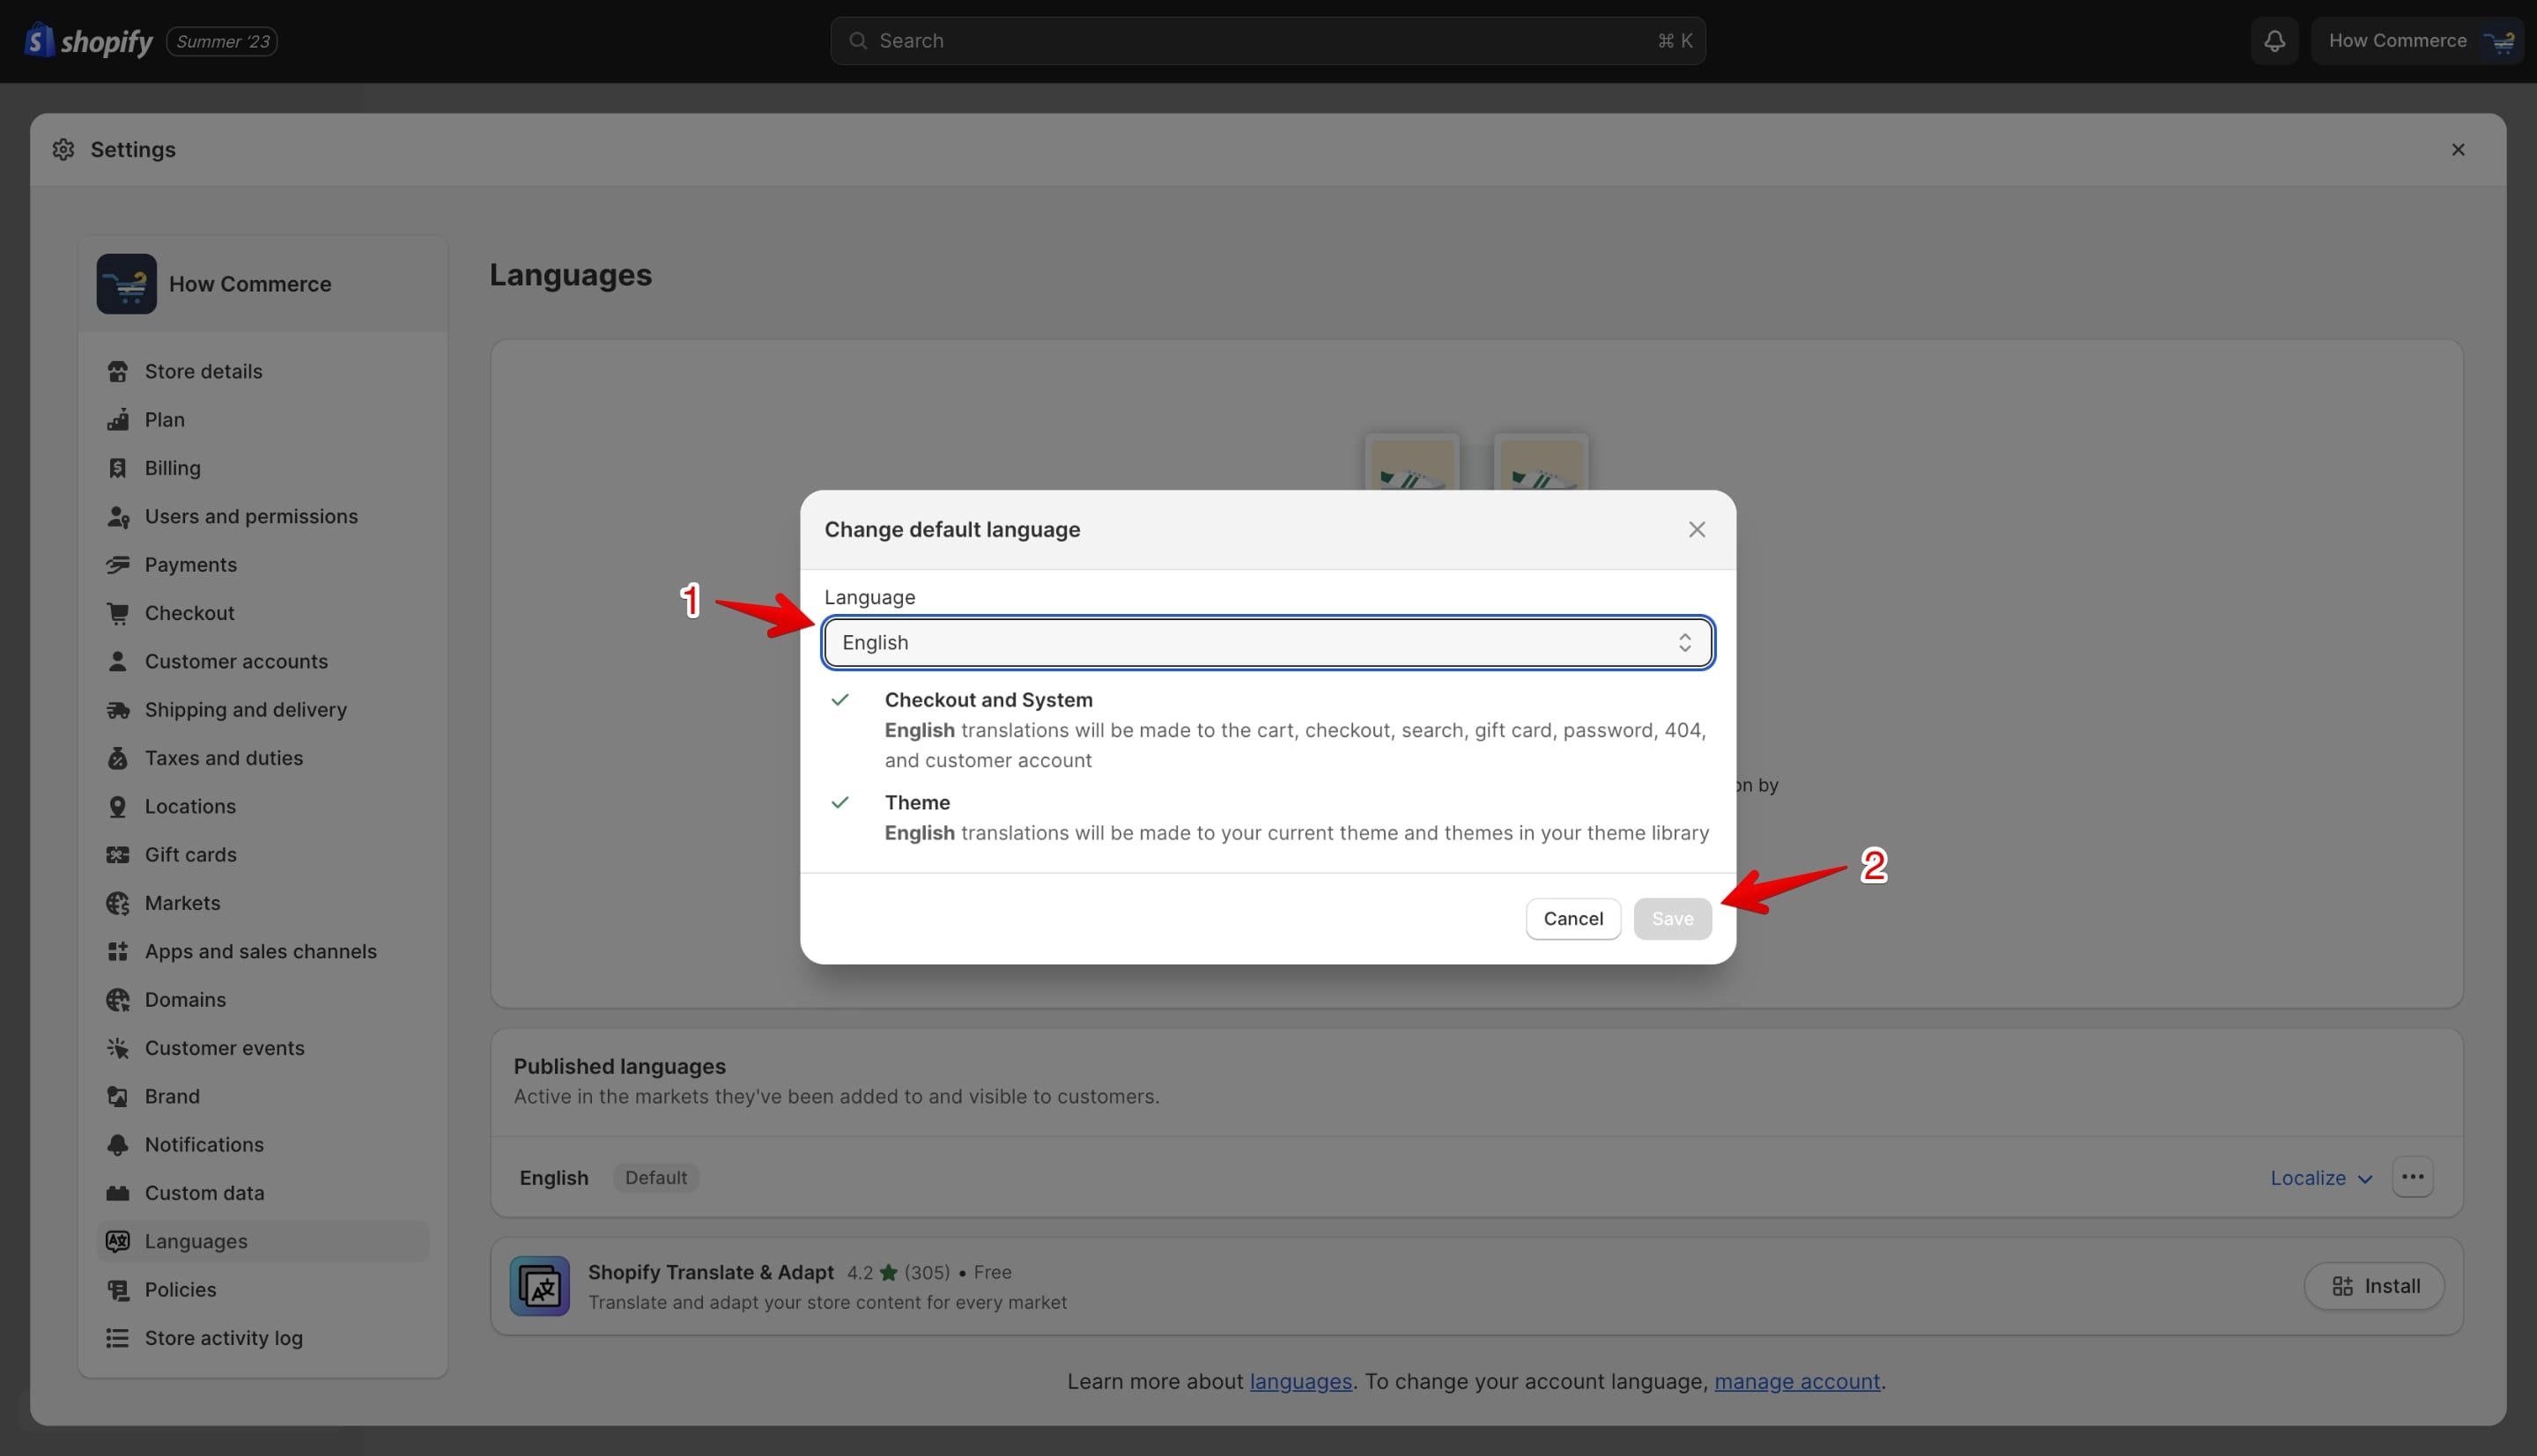Install Shopify Translate & Adapt

[2374, 1286]
